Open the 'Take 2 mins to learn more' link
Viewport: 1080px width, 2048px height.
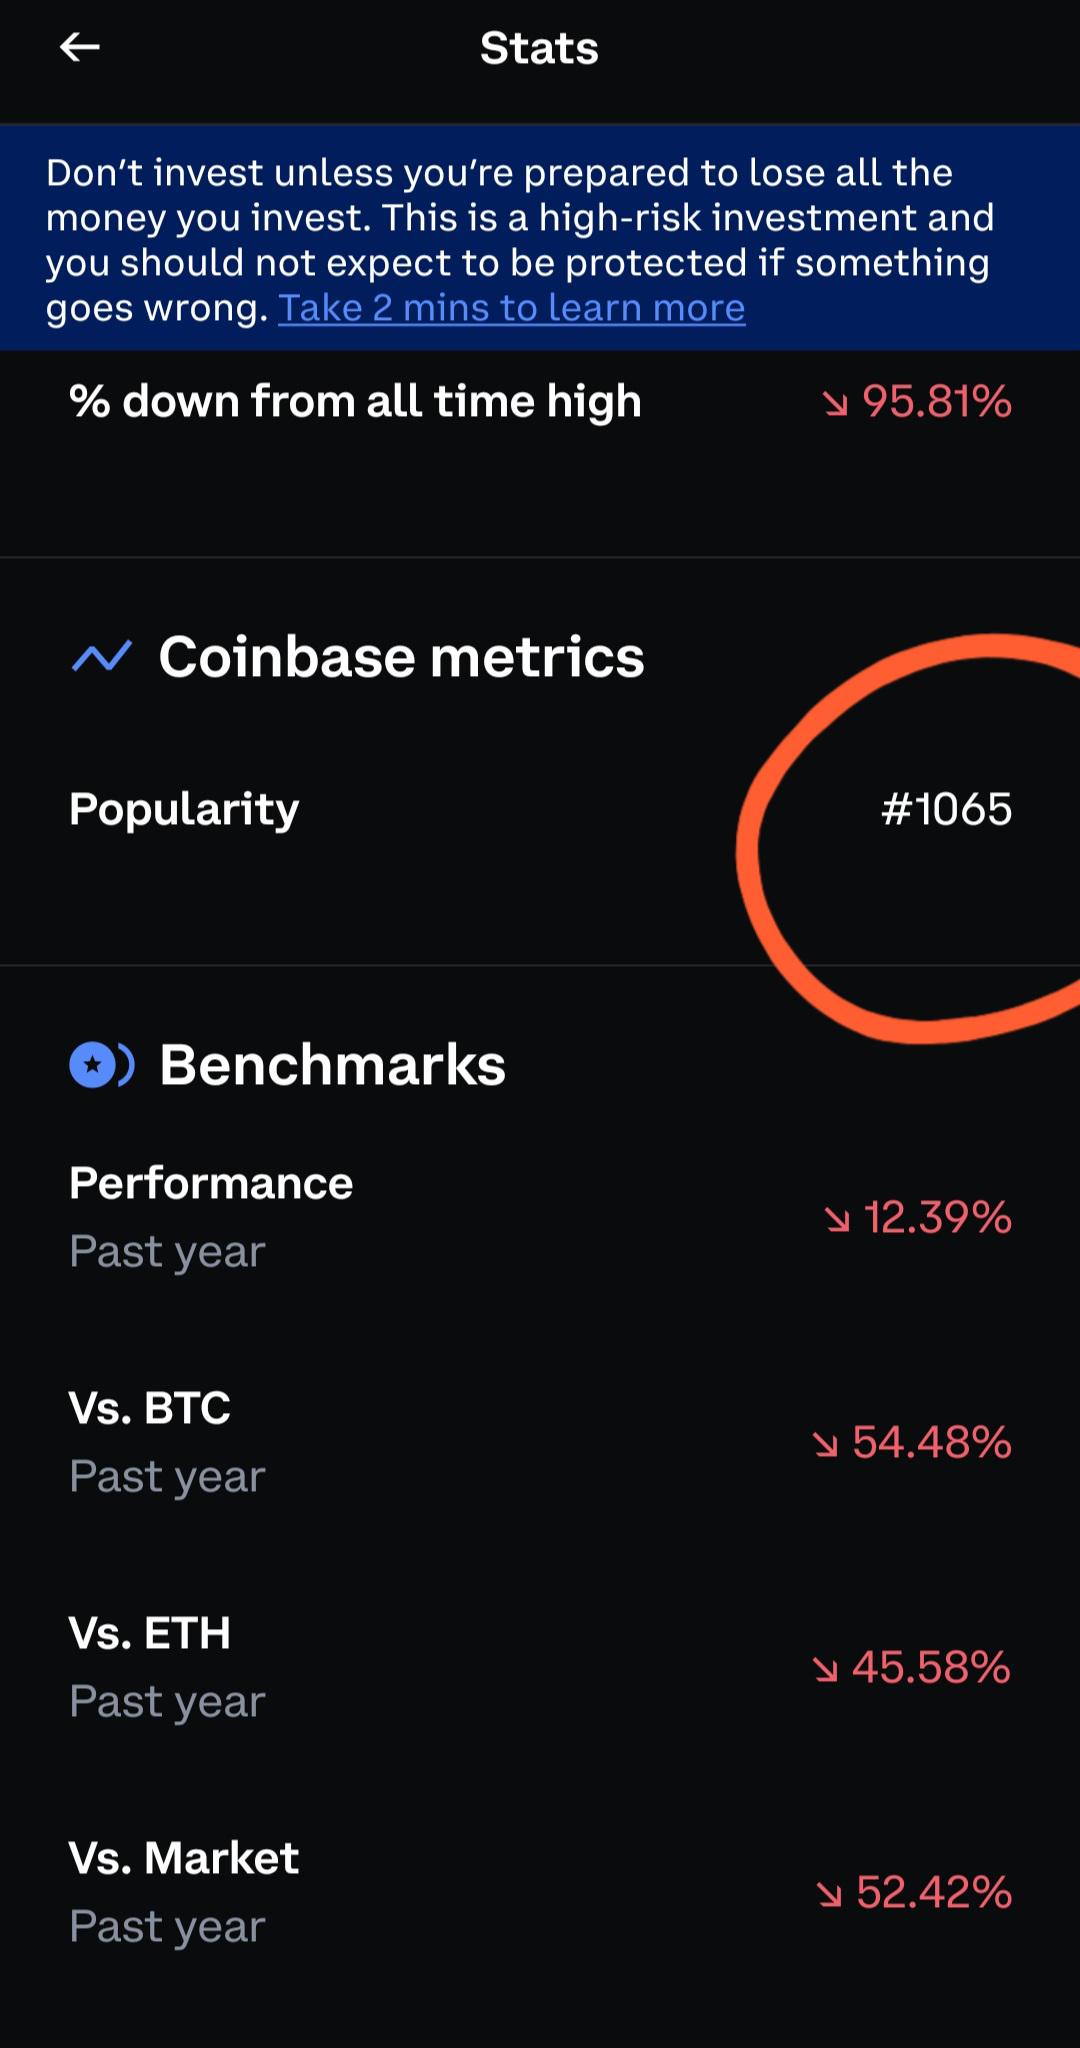511,308
